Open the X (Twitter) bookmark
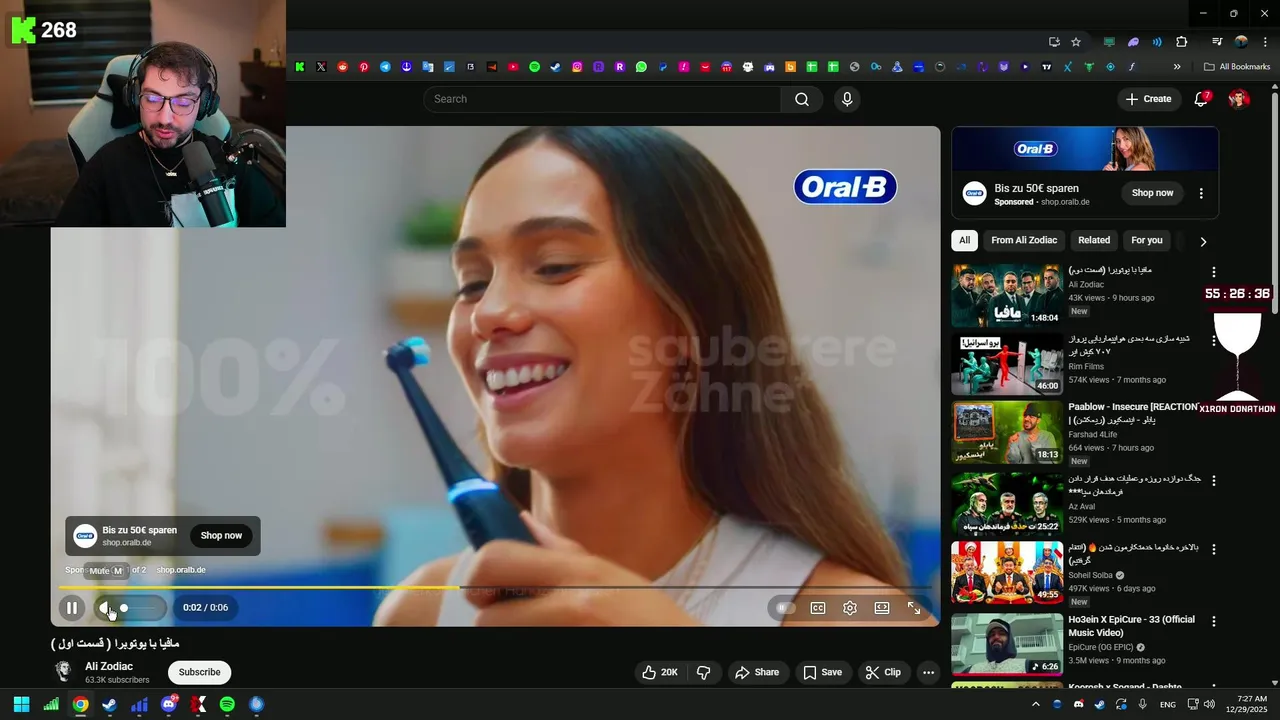The image size is (1280, 720). coord(321,67)
